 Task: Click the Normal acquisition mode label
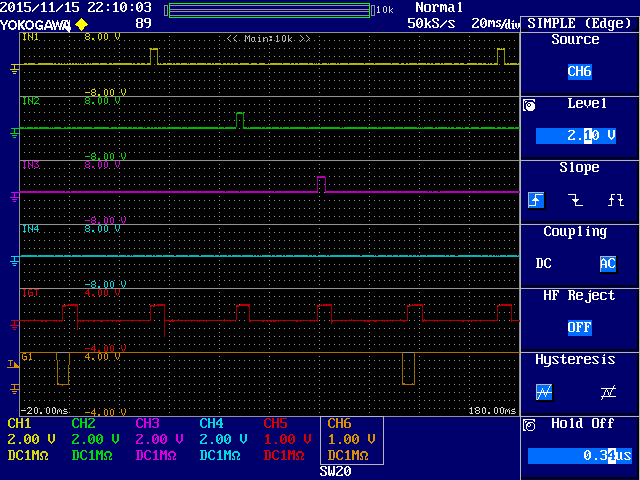(439, 7)
